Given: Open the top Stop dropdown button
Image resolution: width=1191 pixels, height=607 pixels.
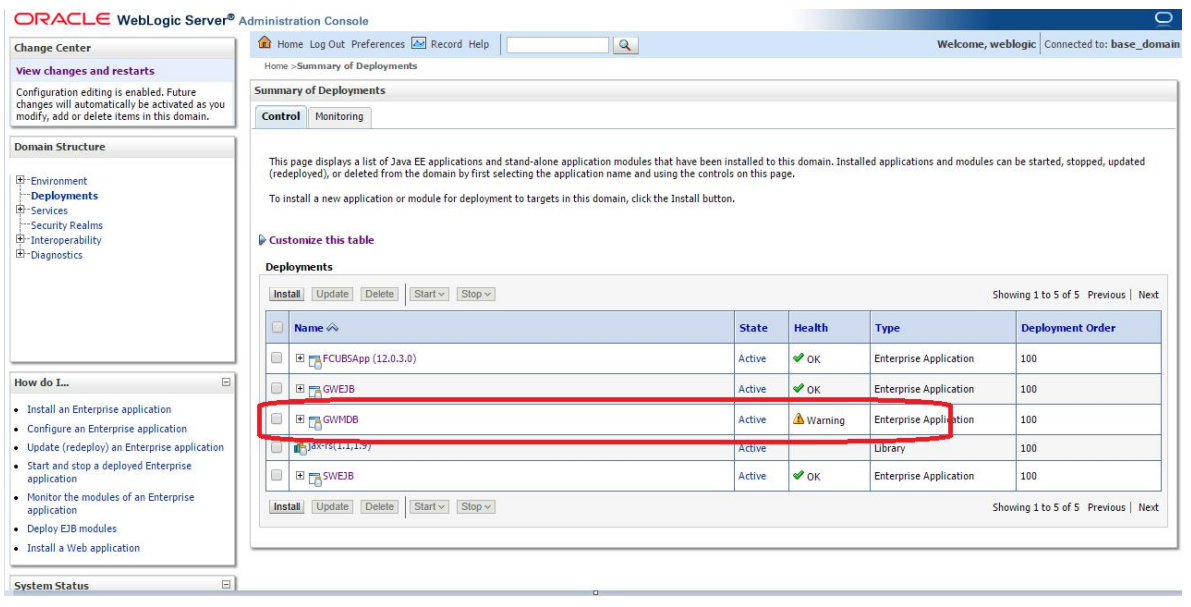Looking at the screenshot, I should coord(475,294).
